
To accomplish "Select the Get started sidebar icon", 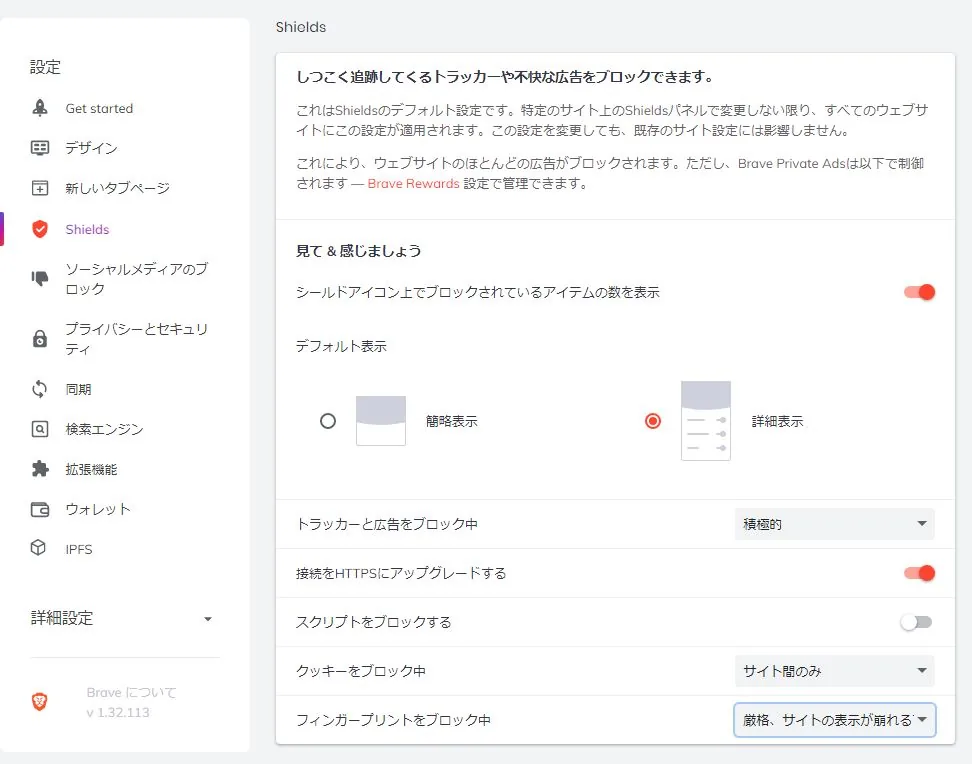I will click(x=40, y=108).
